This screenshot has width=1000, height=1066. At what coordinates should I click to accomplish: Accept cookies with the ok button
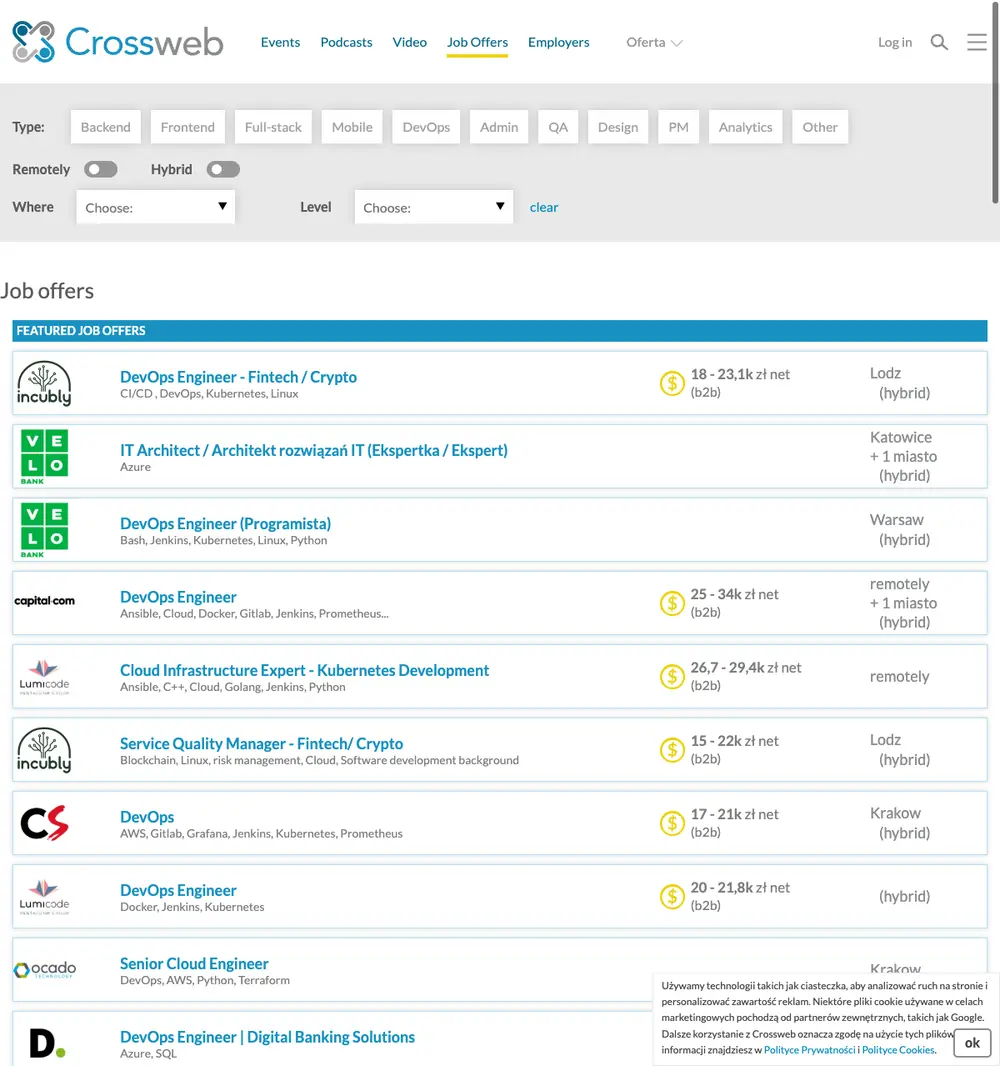972,1043
